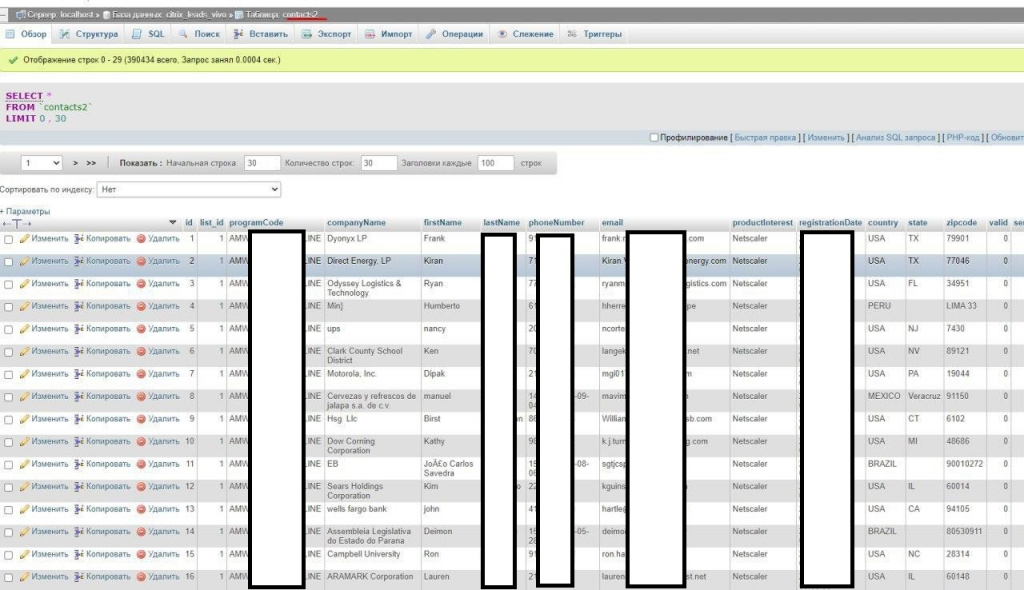Open the Операции tab
This screenshot has height=590, width=1024.
click(455, 34)
